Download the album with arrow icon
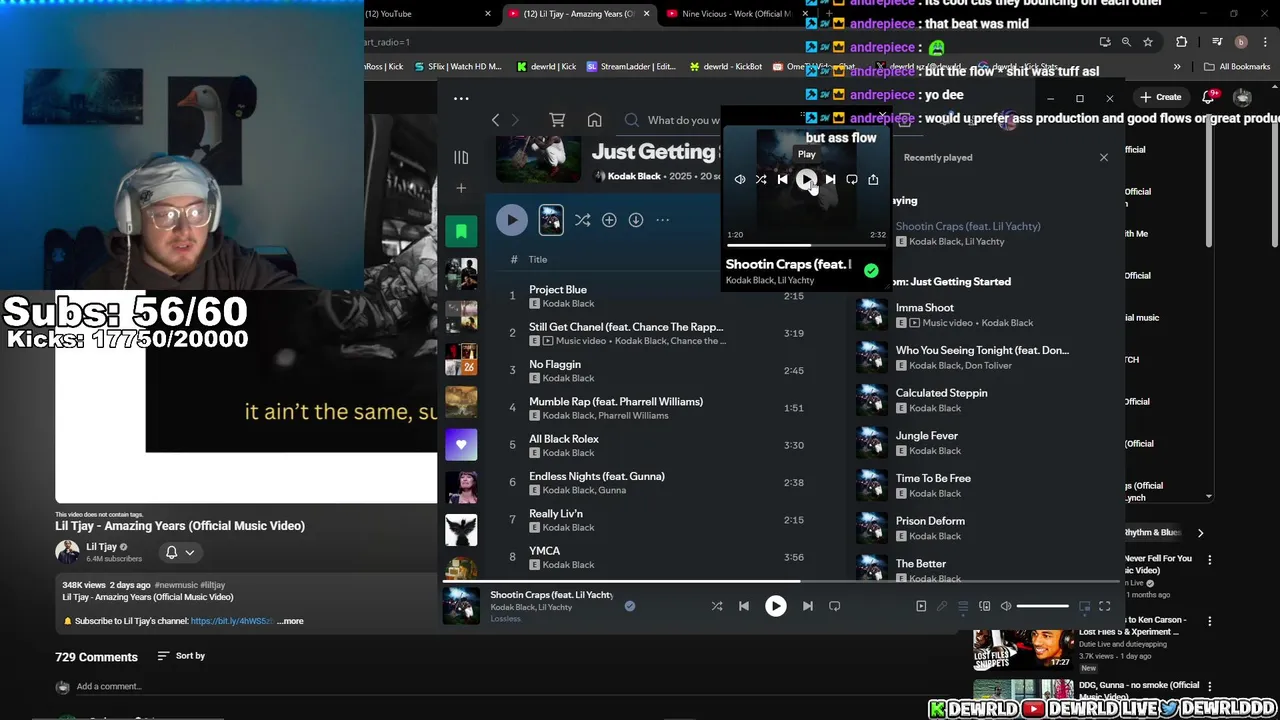Image resolution: width=1280 pixels, height=720 pixels. coord(636,220)
